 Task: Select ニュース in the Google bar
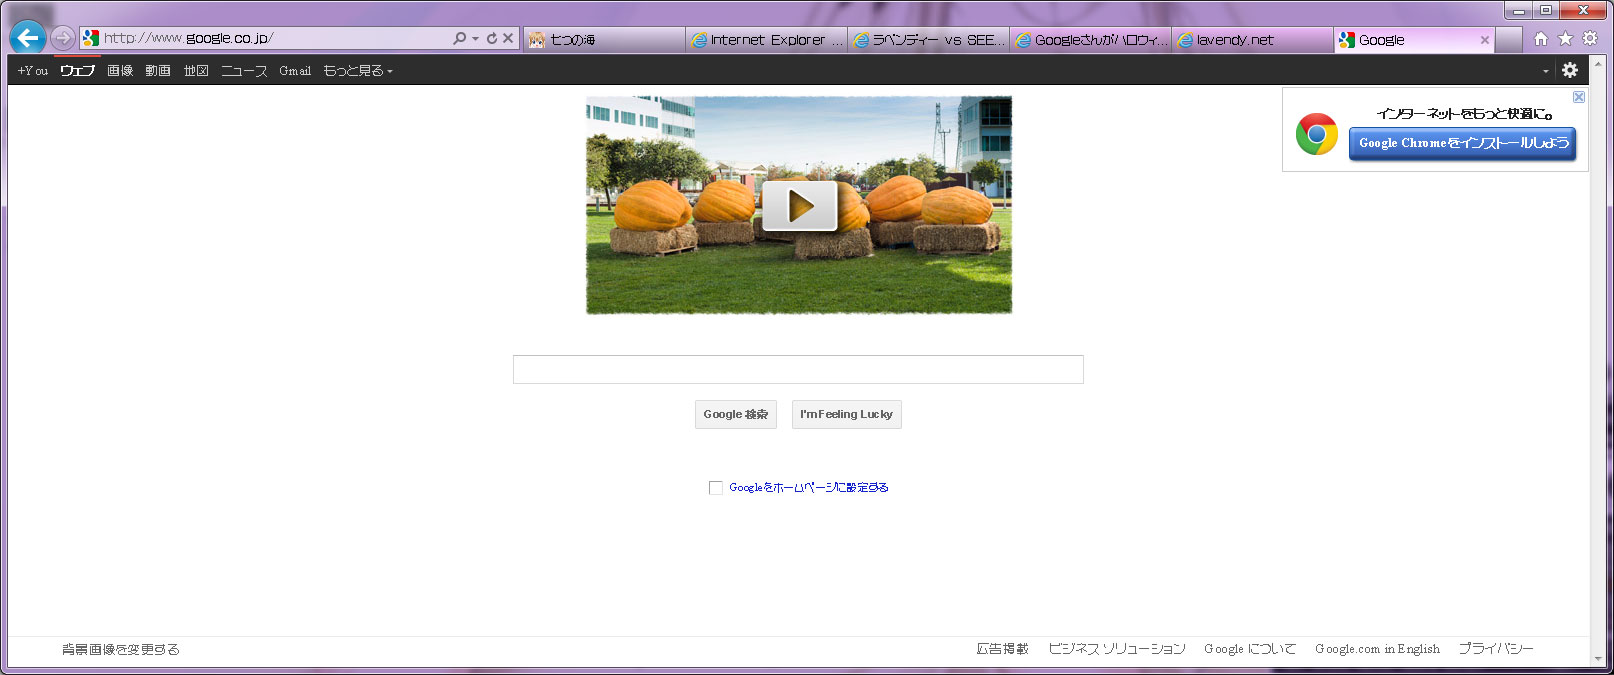coord(244,71)
